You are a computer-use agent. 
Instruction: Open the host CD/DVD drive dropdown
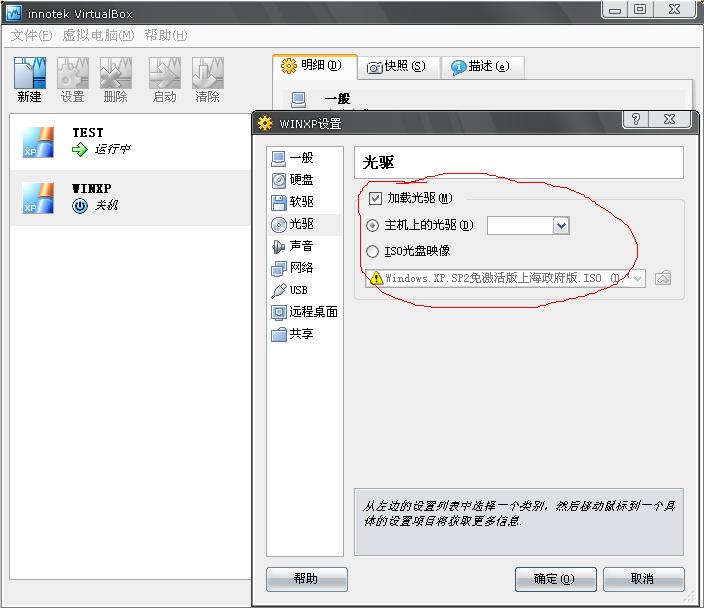[561, 225]
